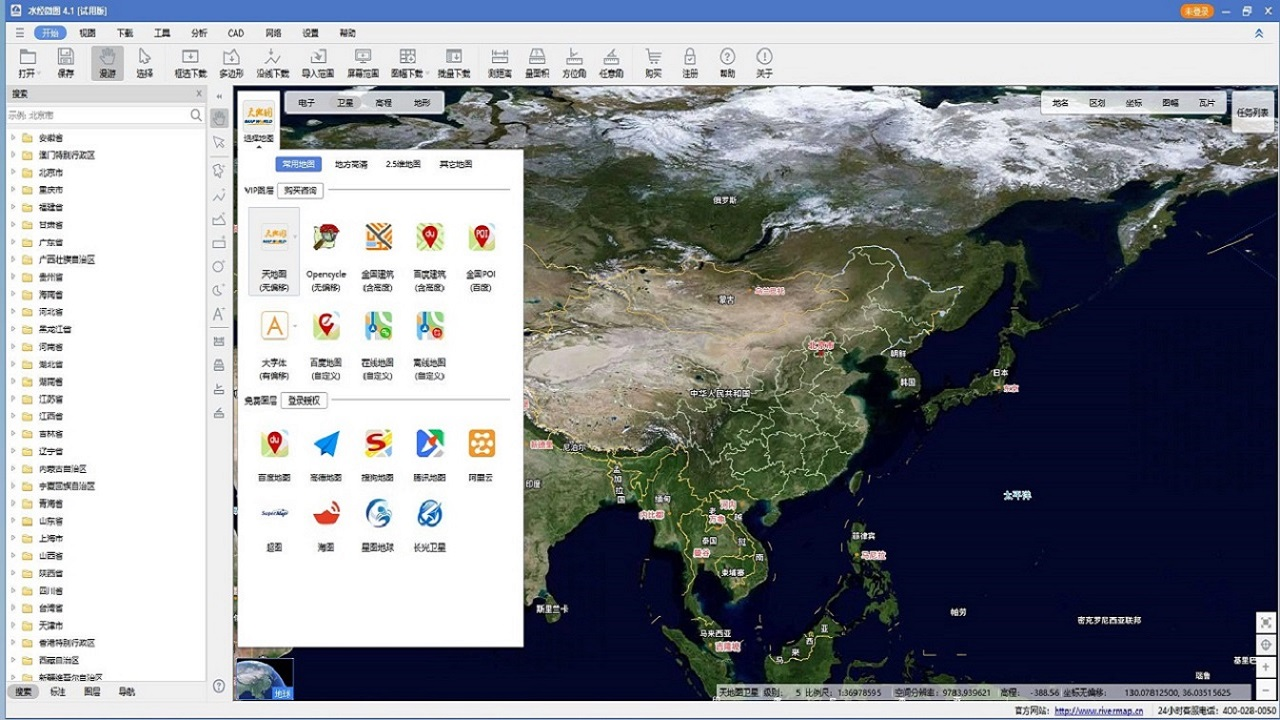Collapse the ribbon with top-right chevron
This screenshot has height=720, width=1280.
point(1259,33)
